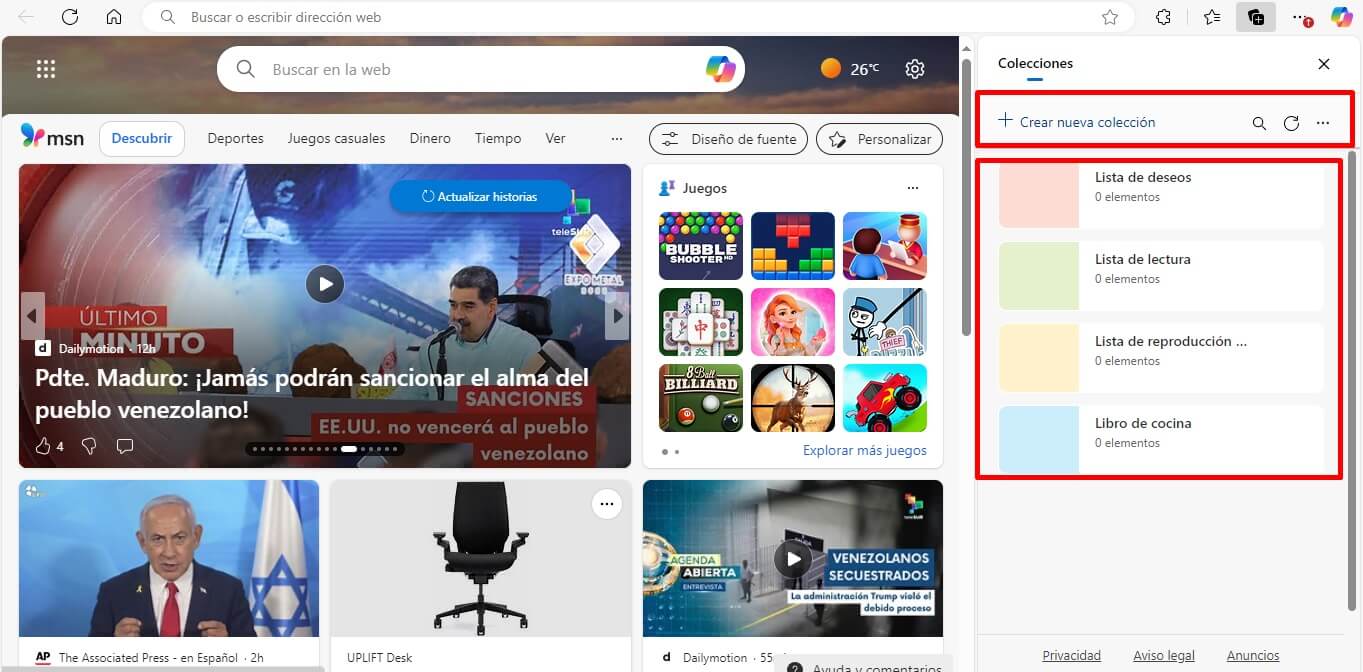Dislike the Maduro story thumbs down
The height and width of the screenshot is (672, 1363).
click(88, 446)
